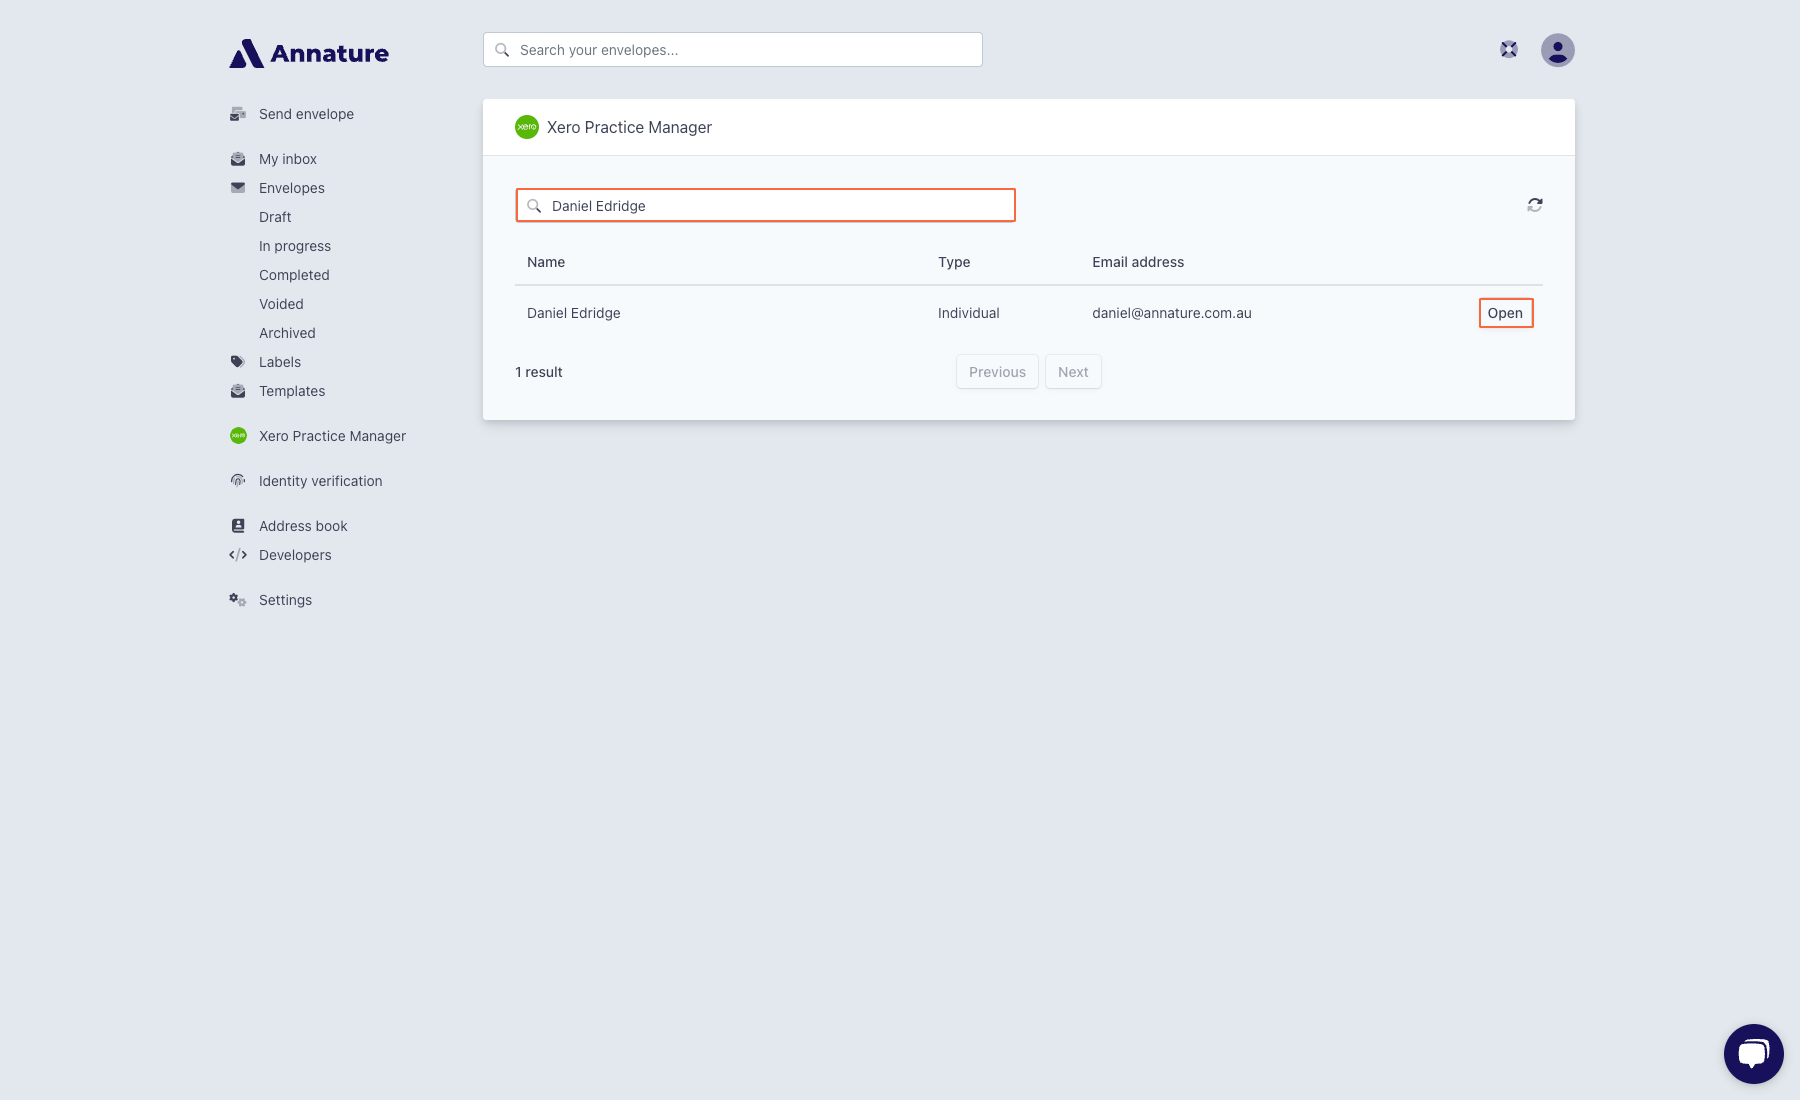View the Voided envelopes section

[281, 303]
